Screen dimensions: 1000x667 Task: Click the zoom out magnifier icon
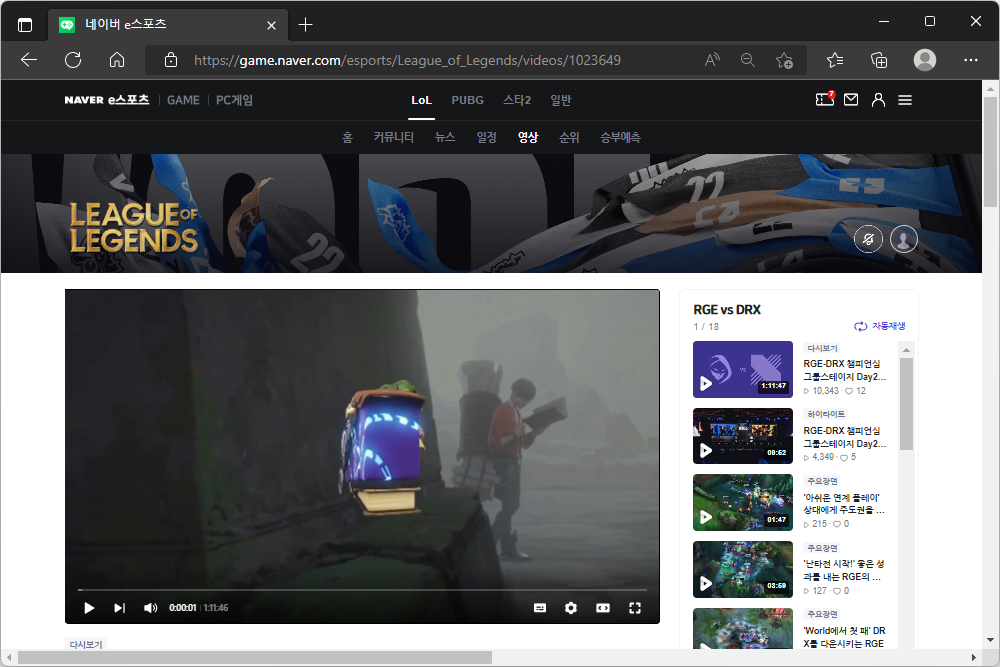[747, 60]
